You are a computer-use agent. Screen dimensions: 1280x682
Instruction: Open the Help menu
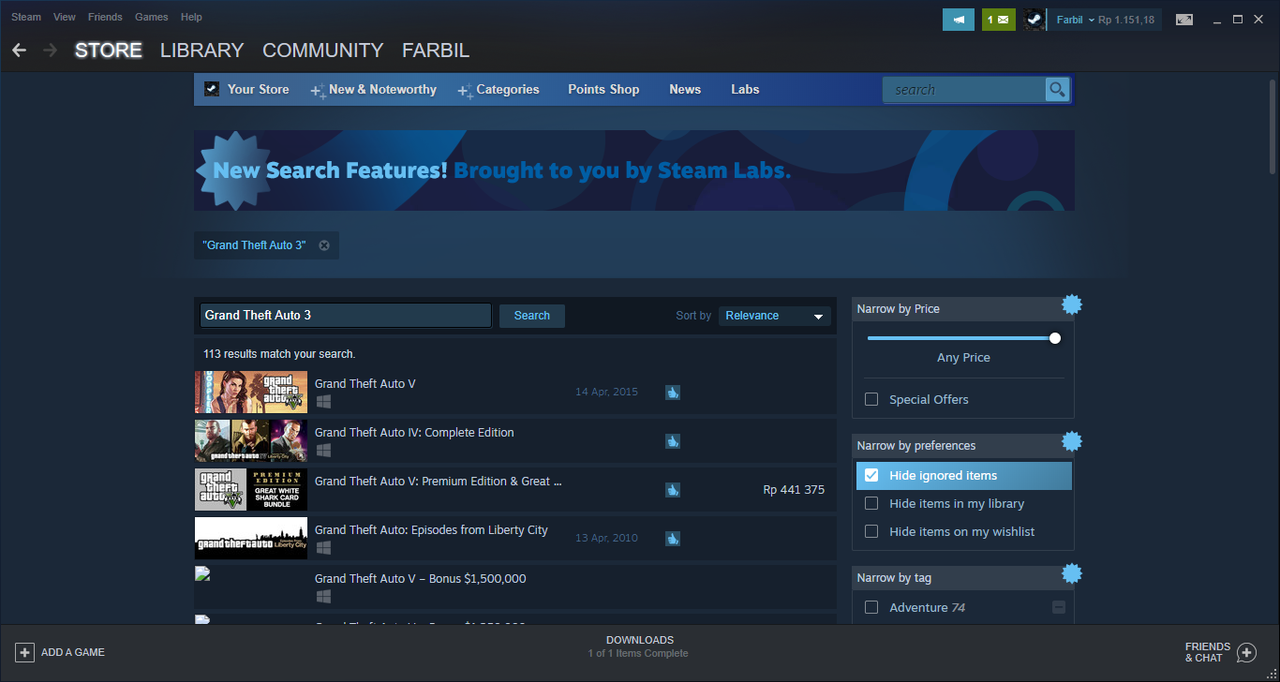191,17
